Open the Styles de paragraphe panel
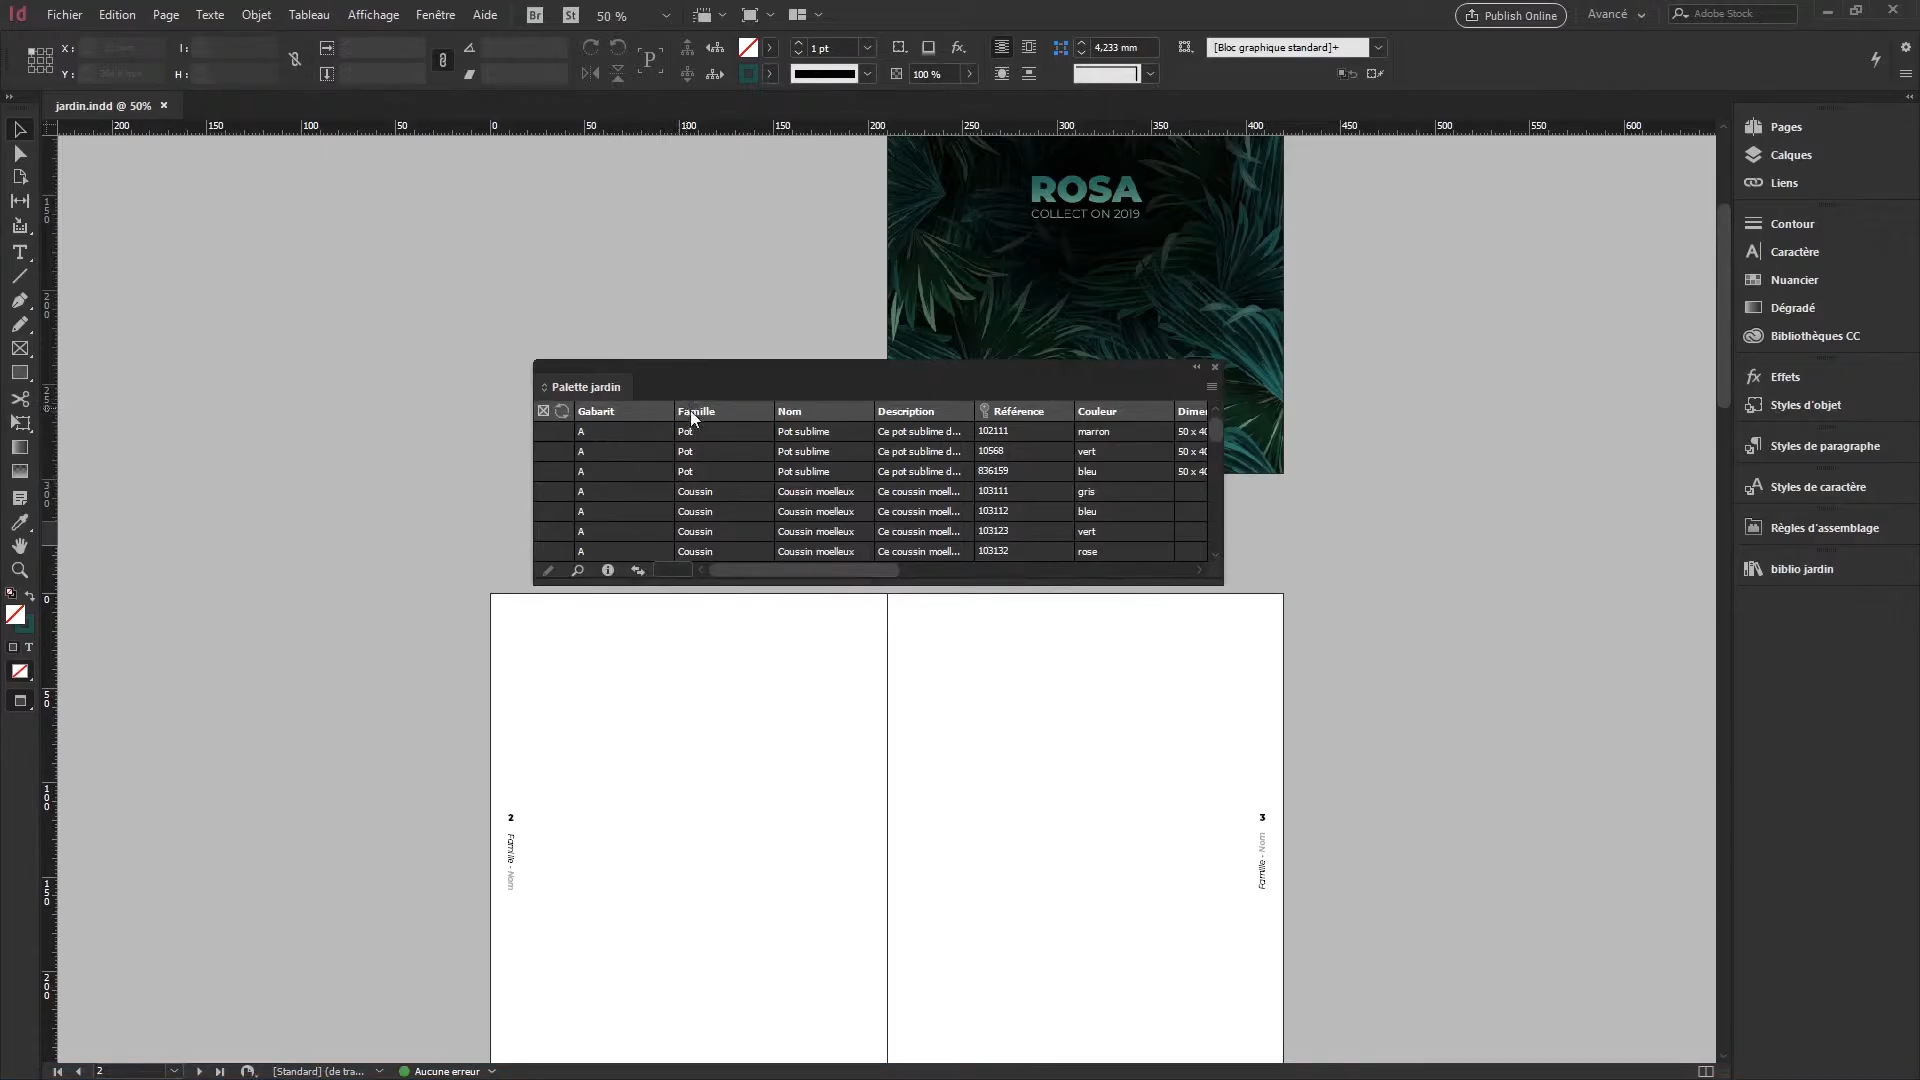 (x=1826, y=446)
